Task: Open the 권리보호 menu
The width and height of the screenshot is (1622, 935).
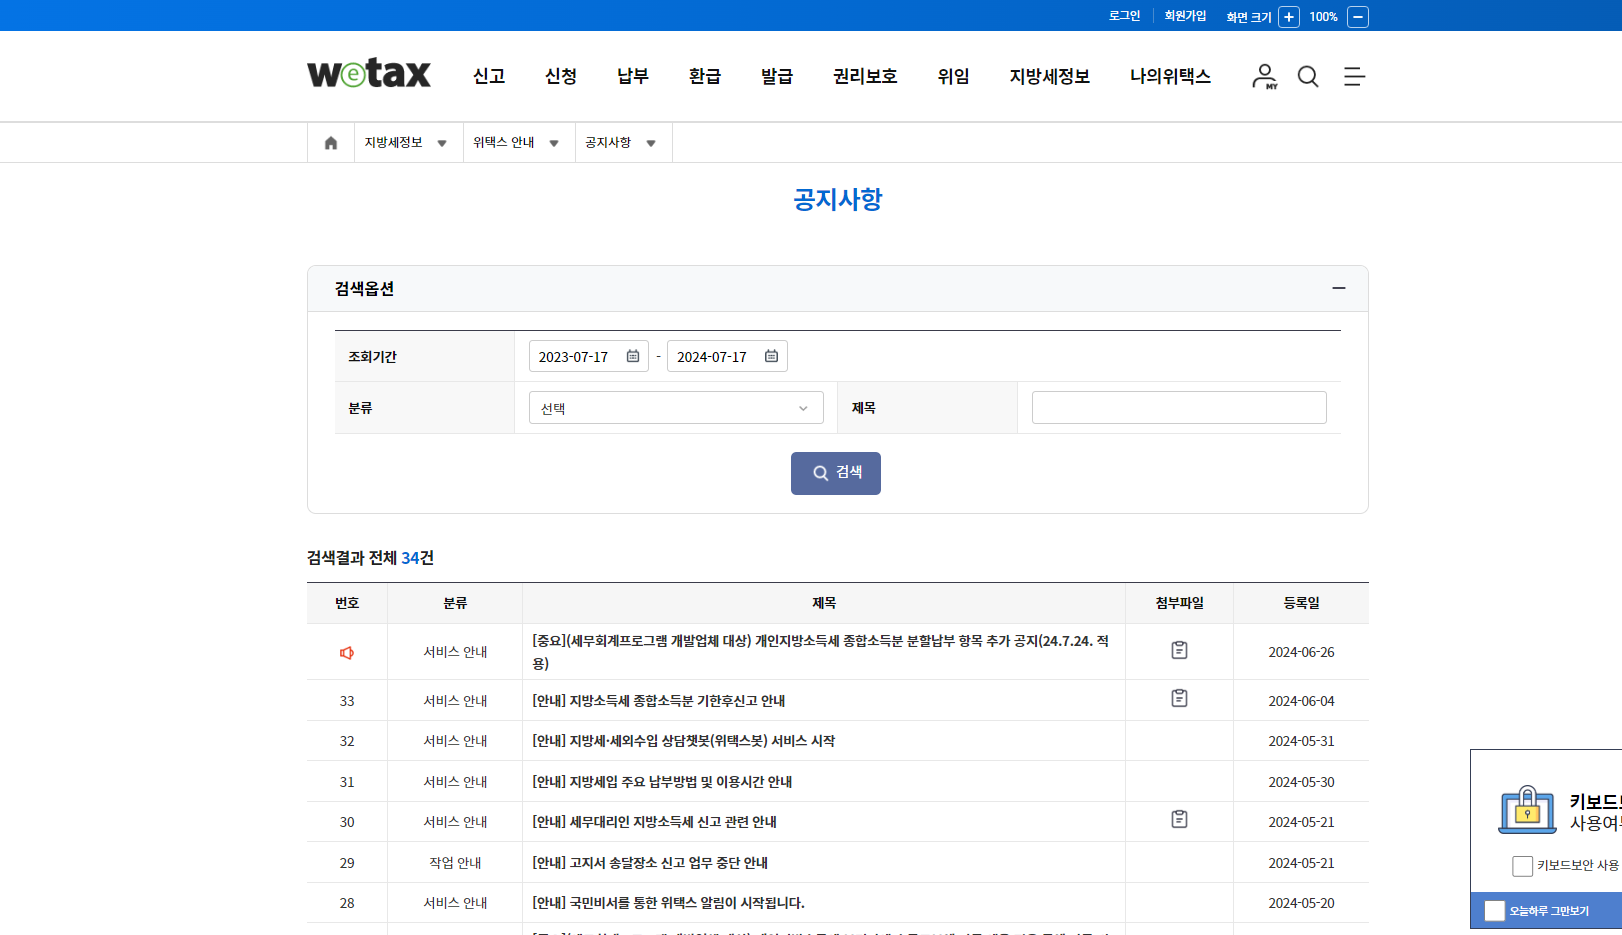Action: tap(865, 76)
